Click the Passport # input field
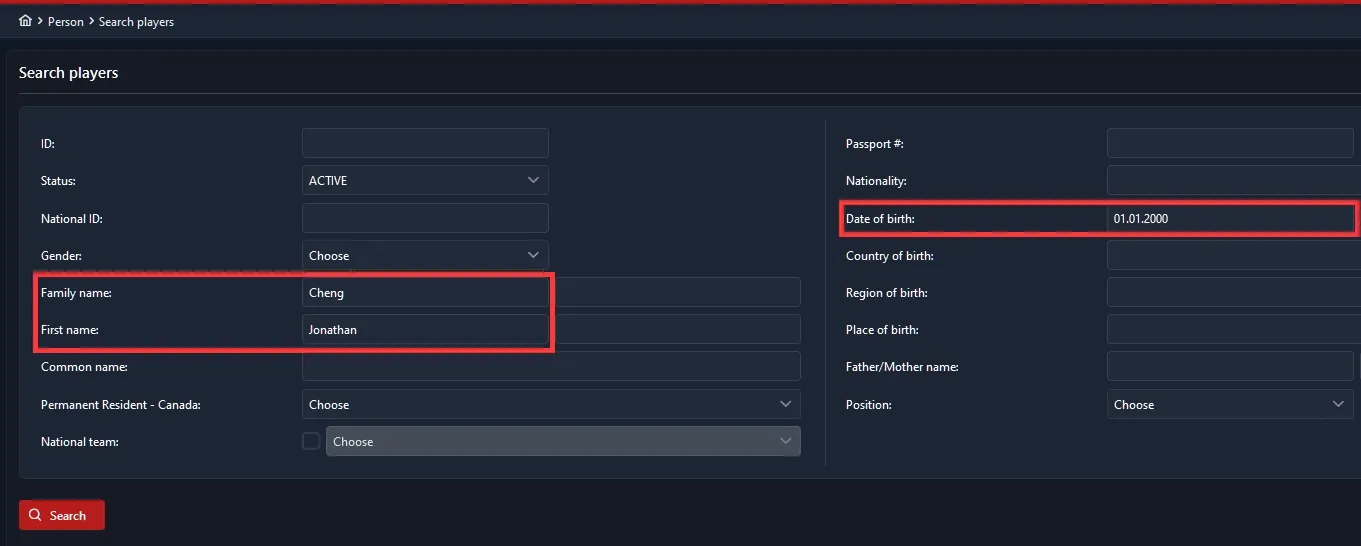 1230,143
